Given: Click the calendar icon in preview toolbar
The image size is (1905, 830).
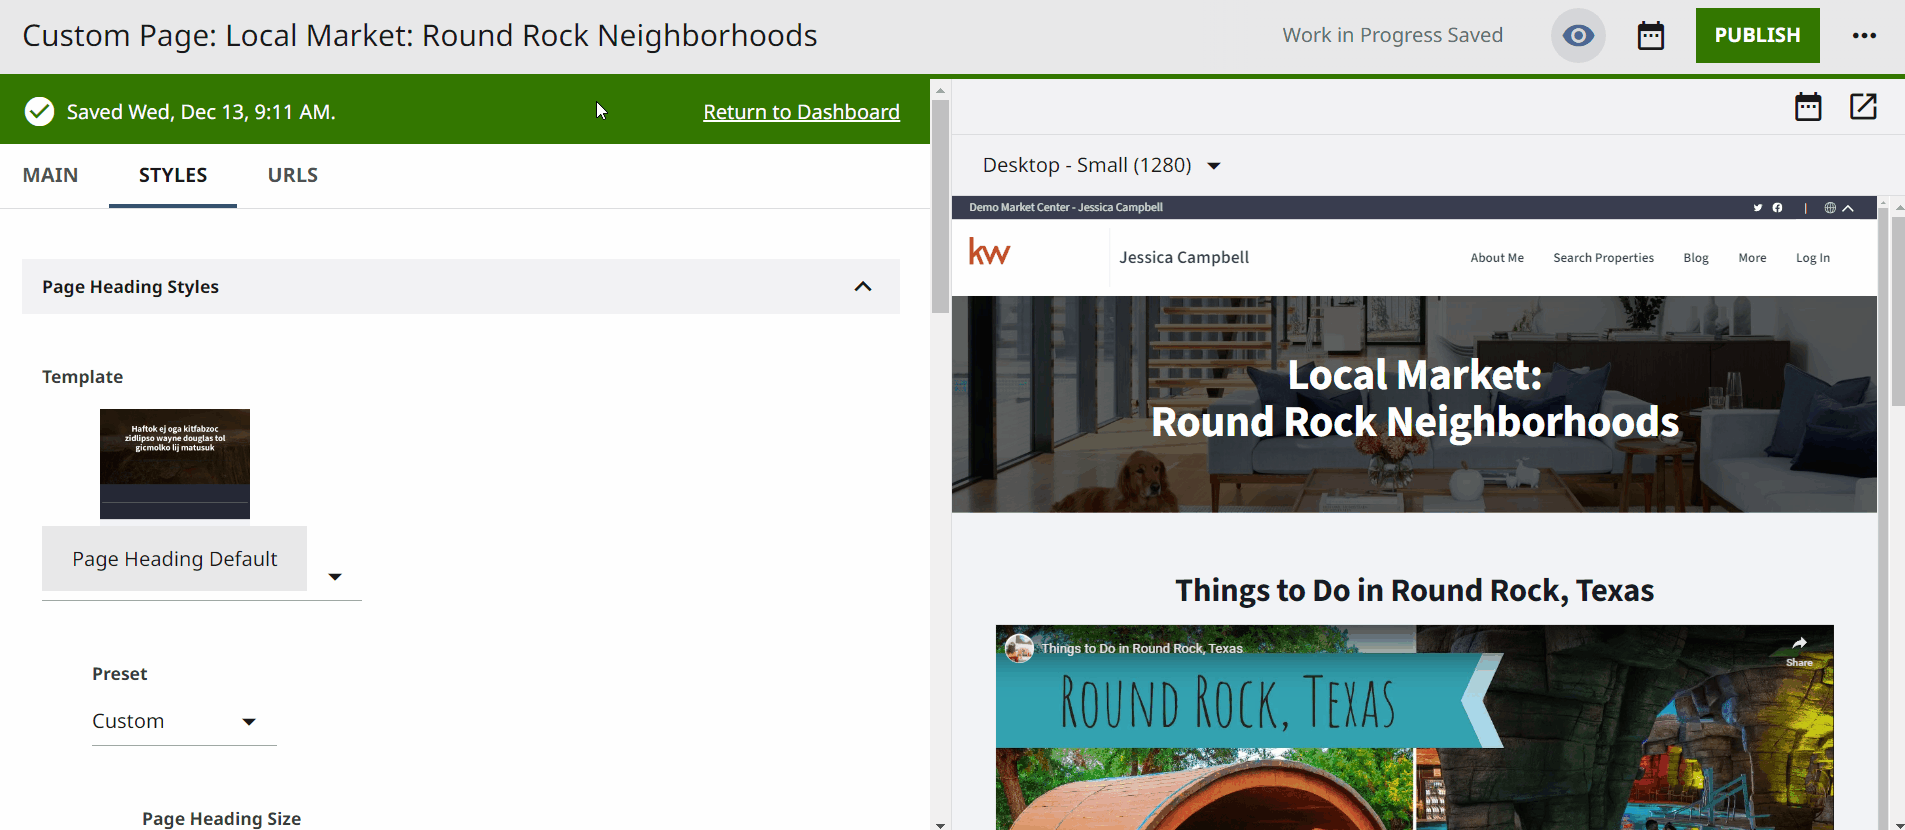Looking at the screenshot, I should (x=1807, y=107).
